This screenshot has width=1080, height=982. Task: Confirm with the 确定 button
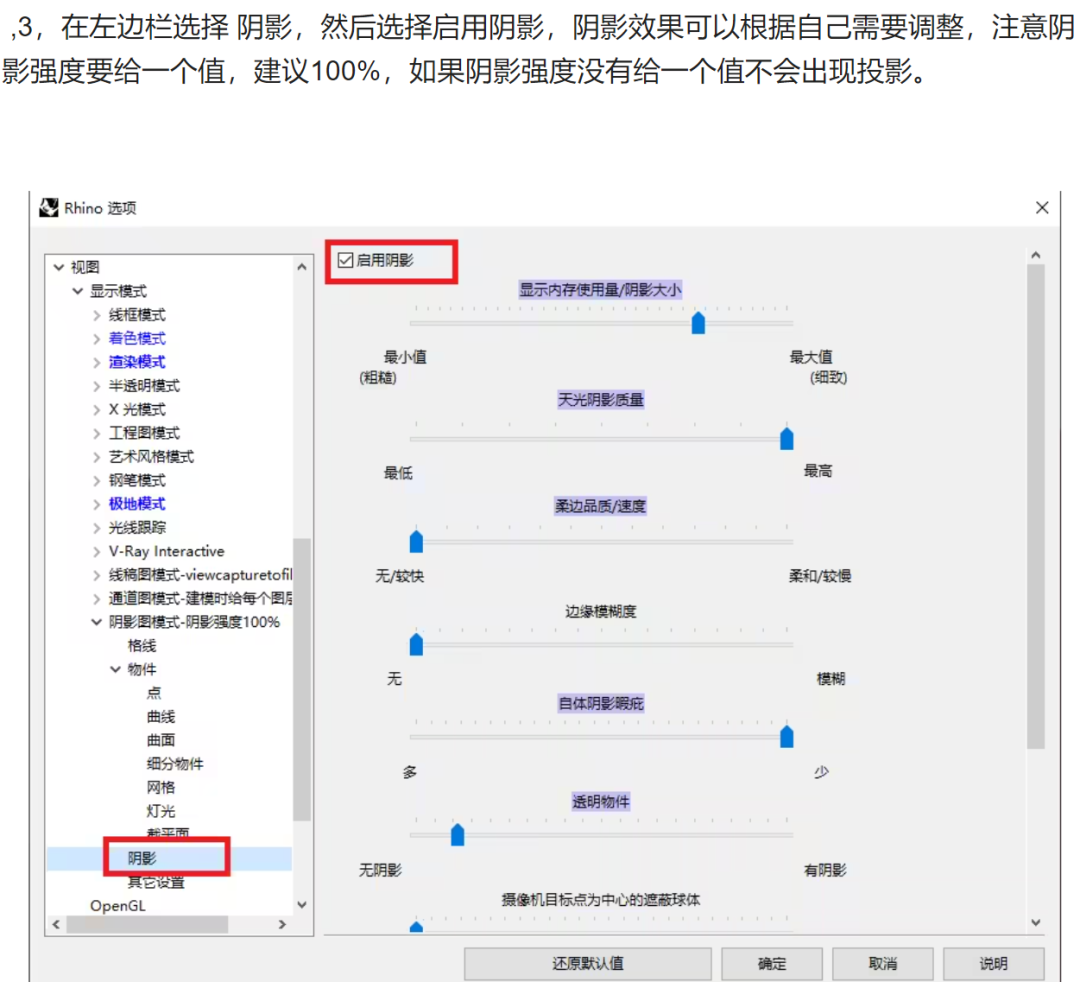pyautogui.click(x=771, y=963)
